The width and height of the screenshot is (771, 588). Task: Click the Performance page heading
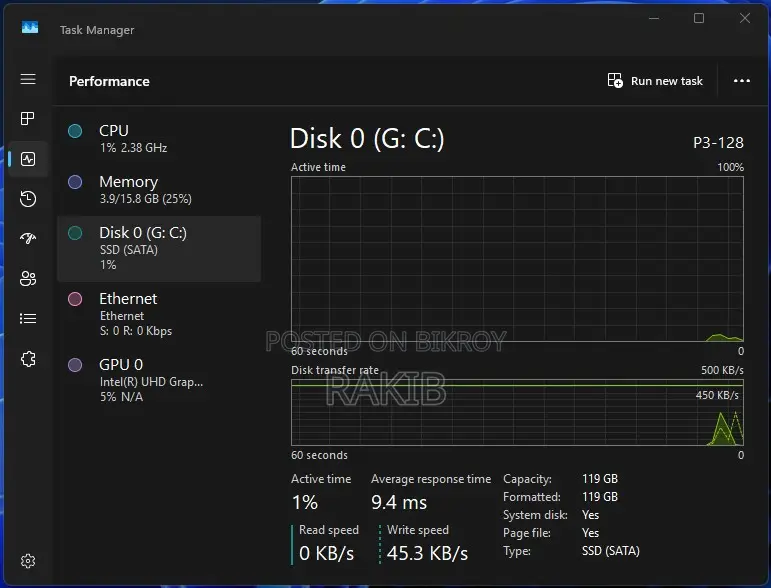click(x=109, y=81)
